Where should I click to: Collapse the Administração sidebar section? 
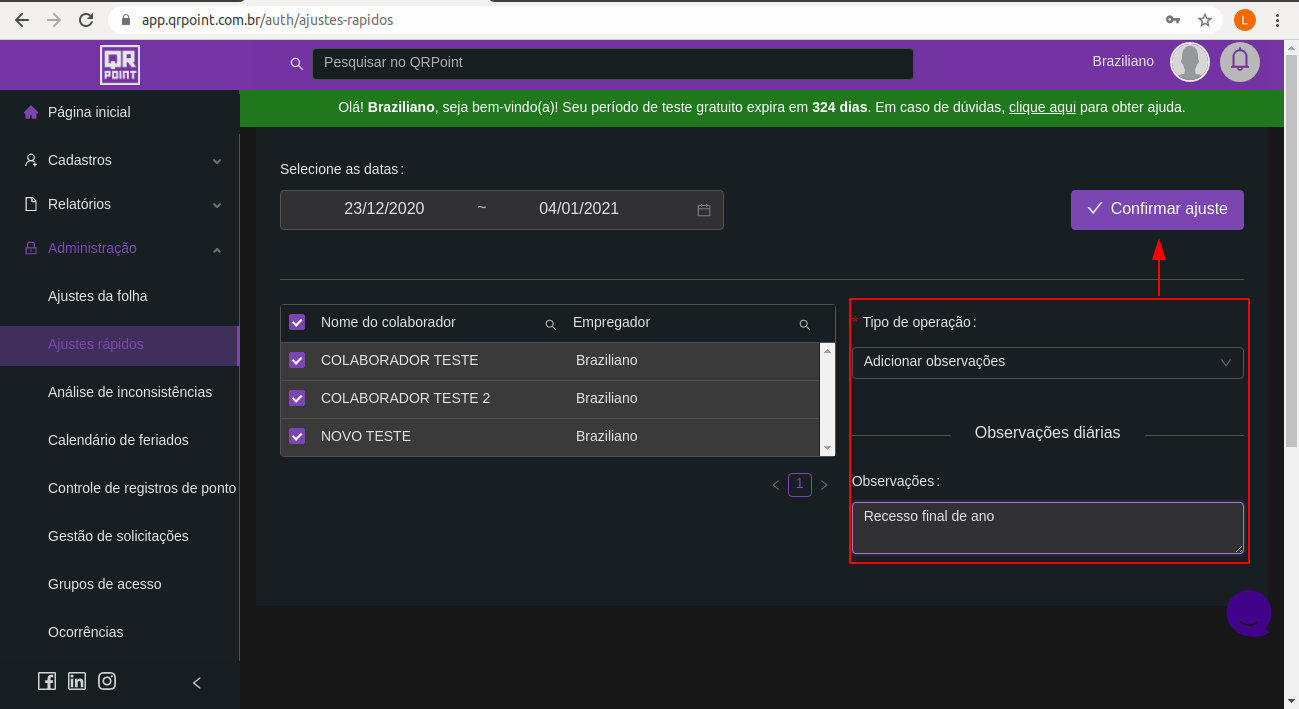tap(120, 248)
